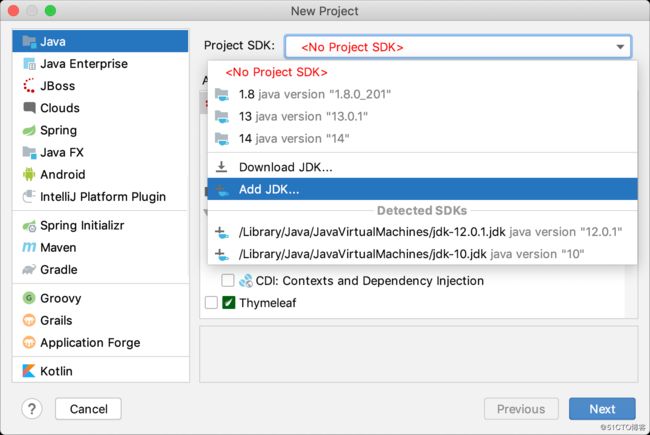Click the folder icon beside SDK 14

222,139
